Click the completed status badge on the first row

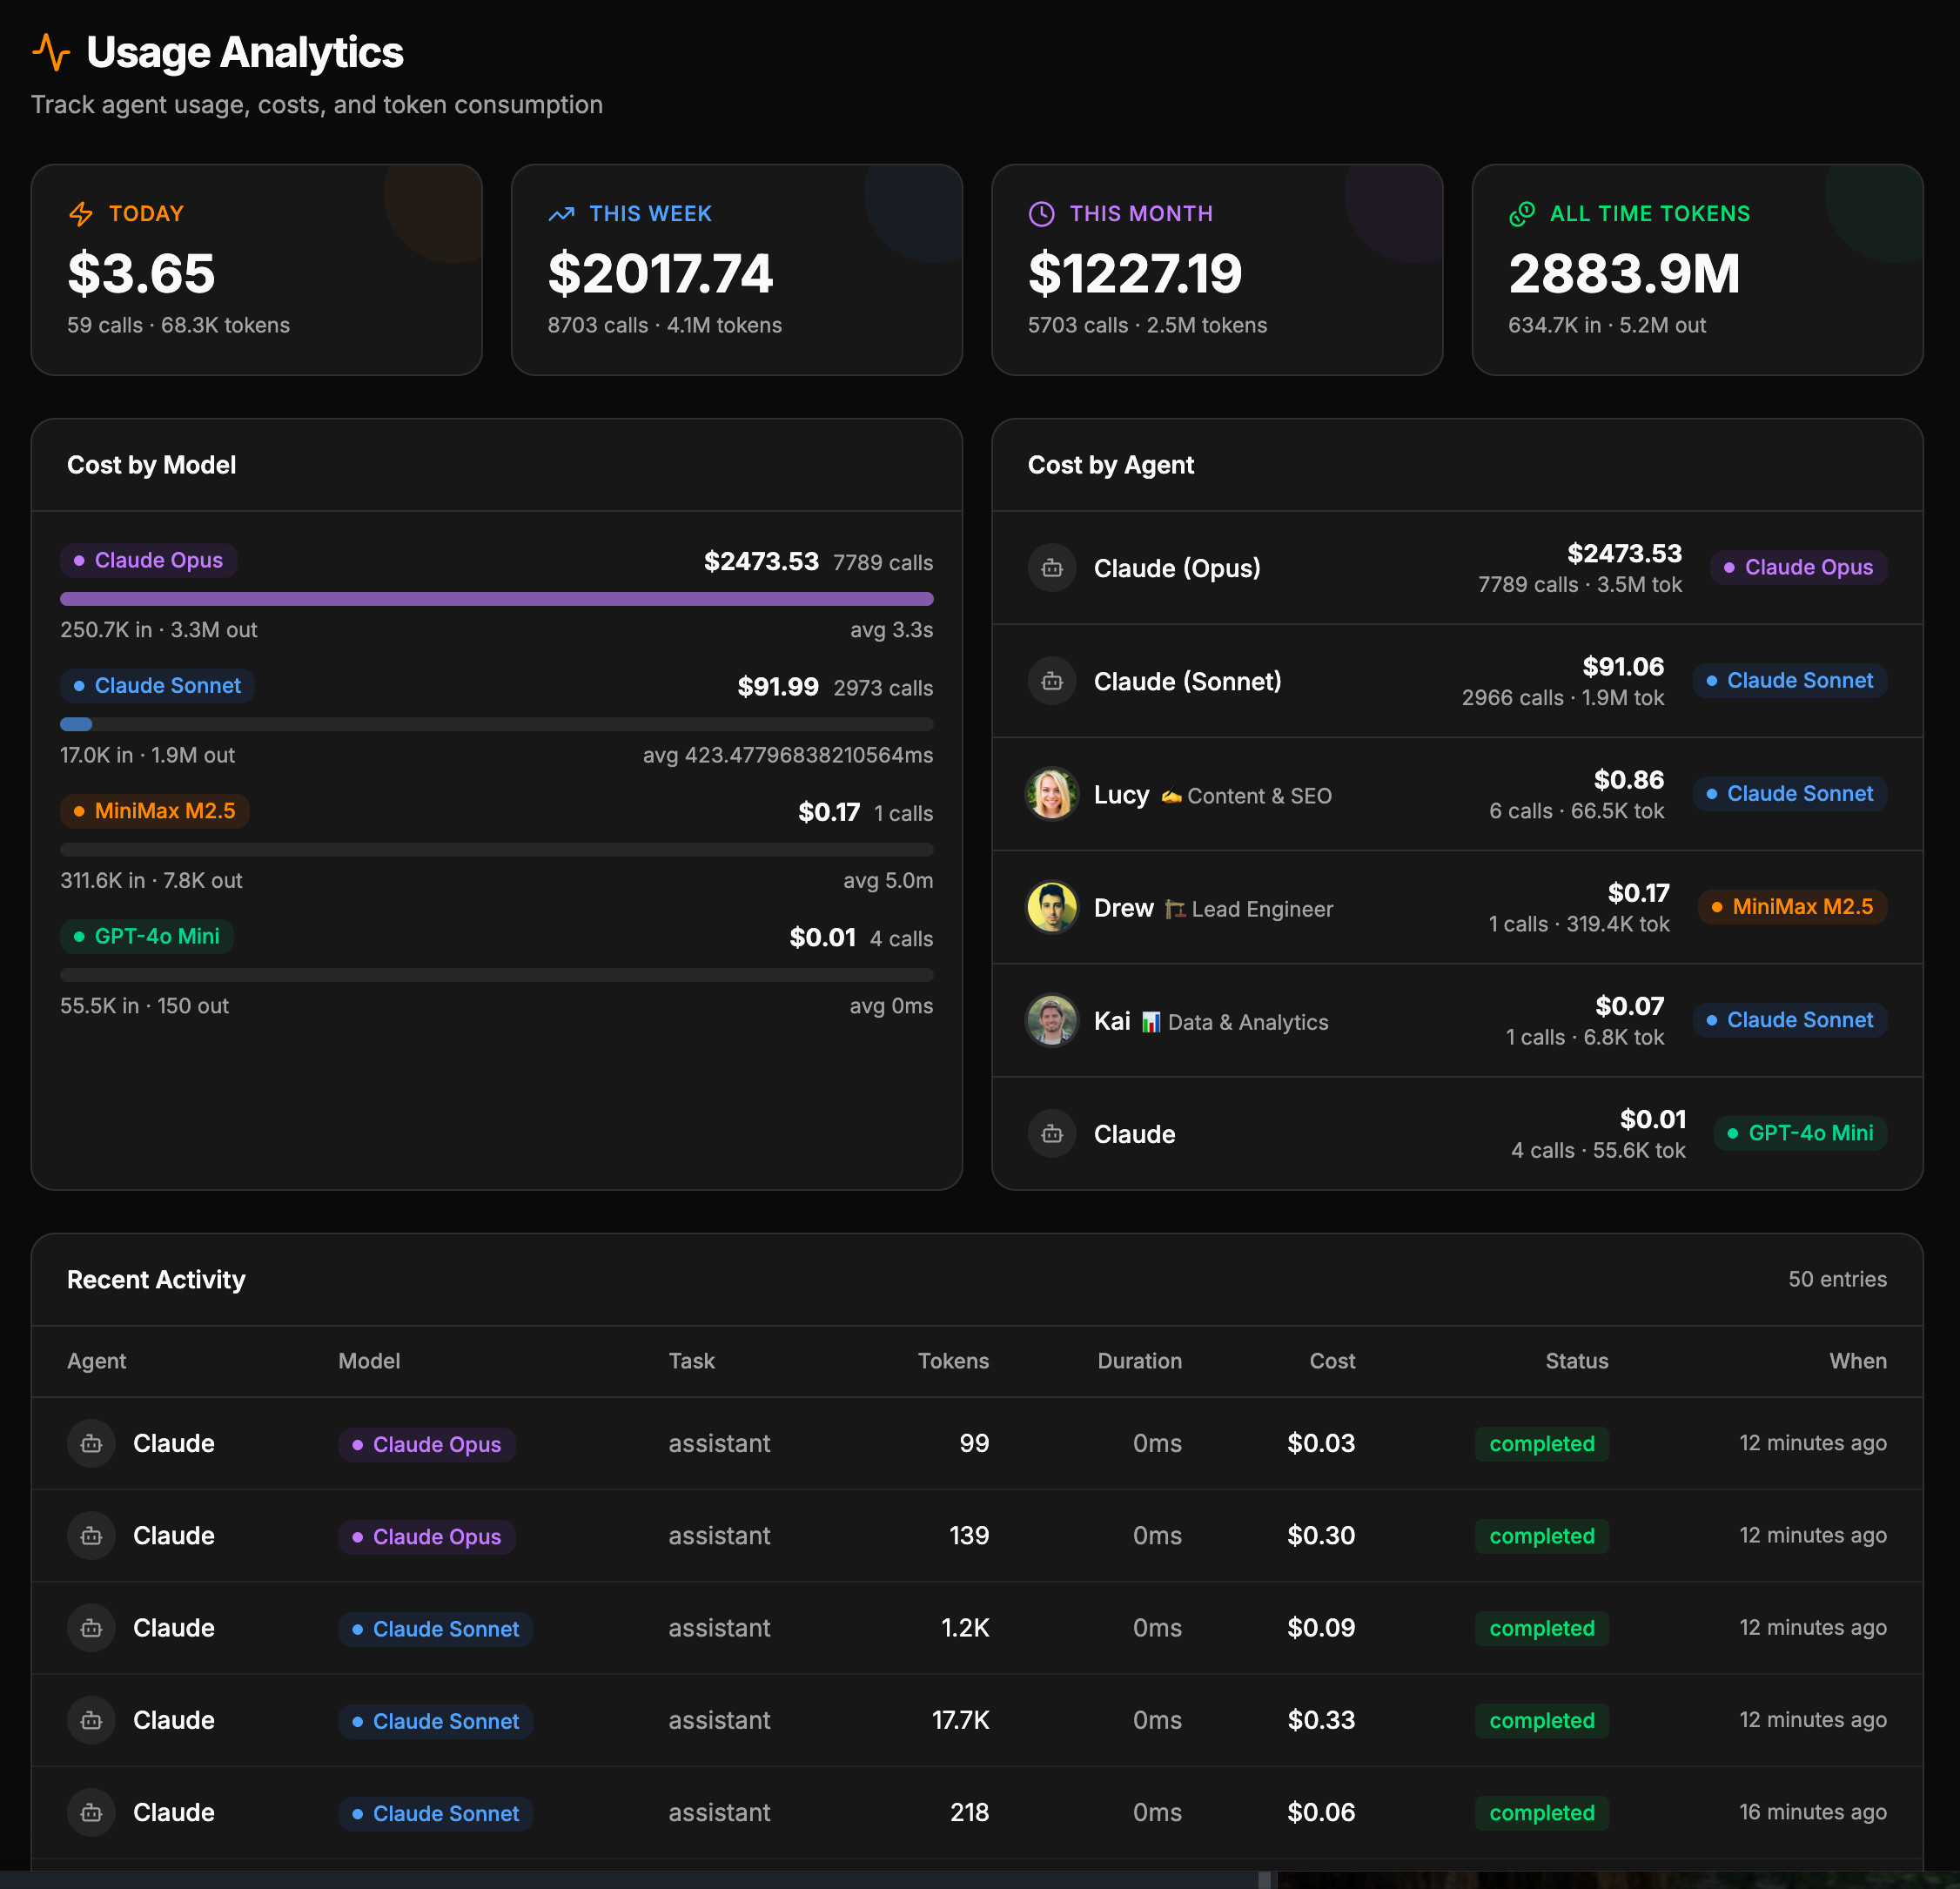(x=1541, y=1443)
